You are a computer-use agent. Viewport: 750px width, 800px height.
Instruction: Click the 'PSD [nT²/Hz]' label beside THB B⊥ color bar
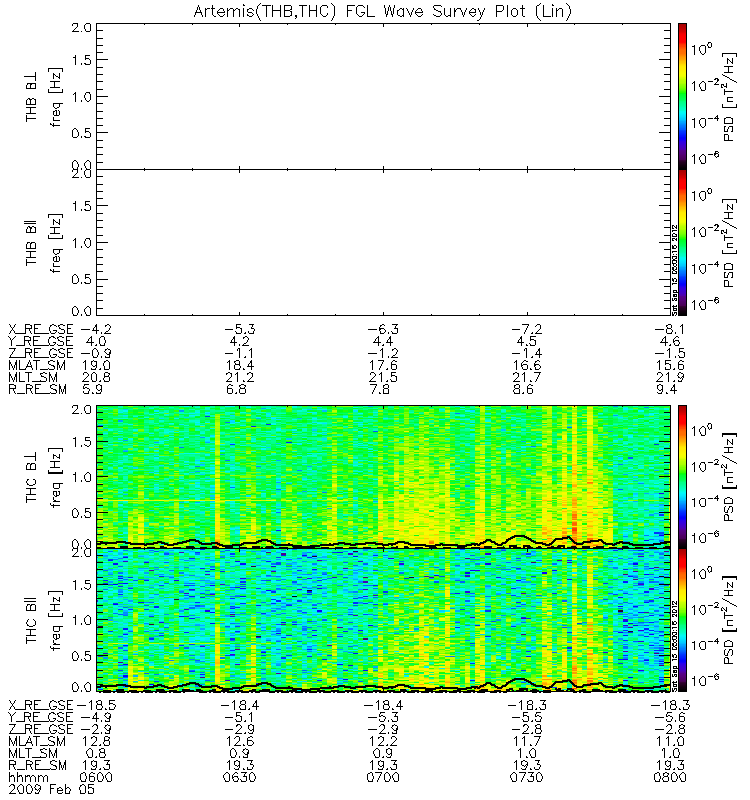[x=729, y=96]
